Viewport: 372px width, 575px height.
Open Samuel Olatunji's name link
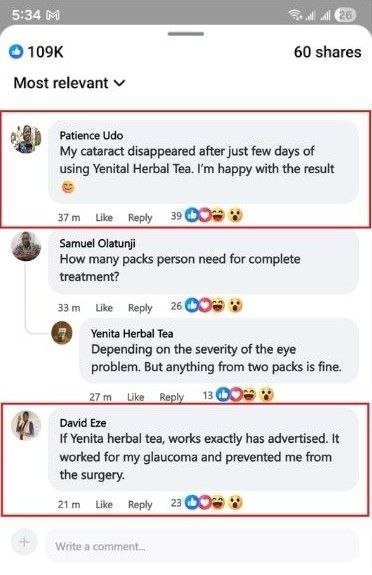click(97, 243)
